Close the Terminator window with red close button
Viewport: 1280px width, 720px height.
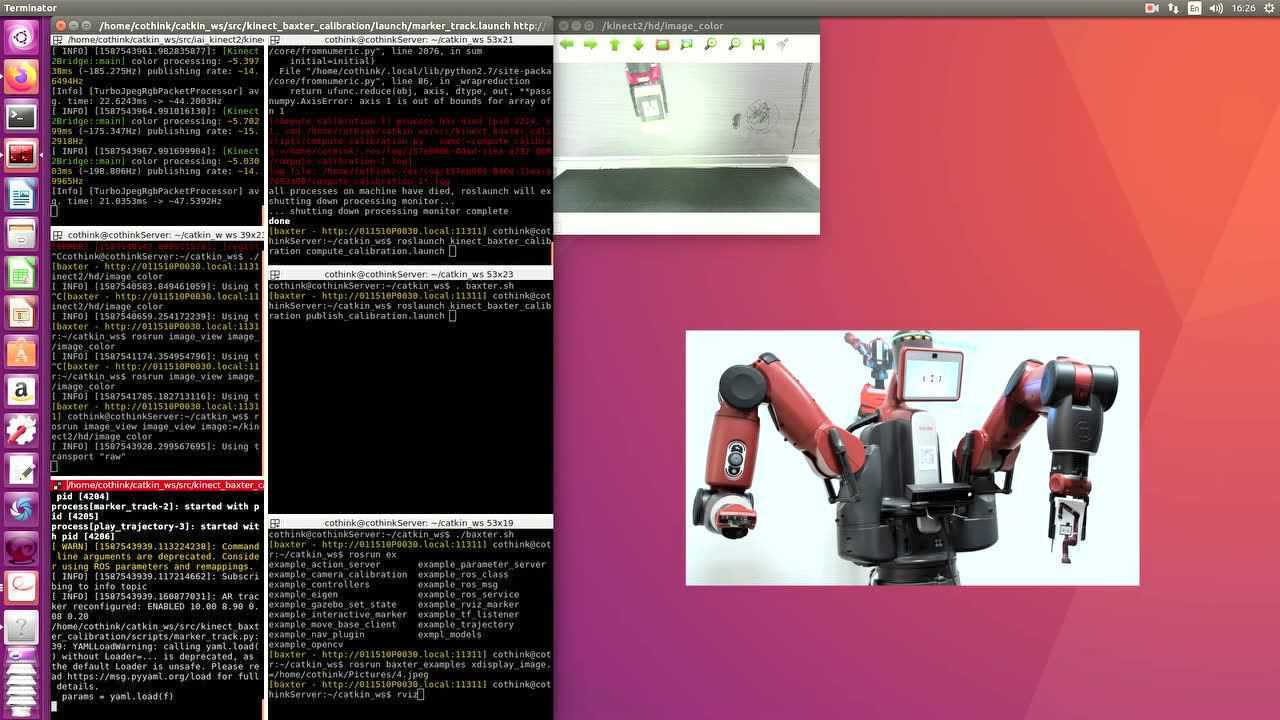pos(61,26)
